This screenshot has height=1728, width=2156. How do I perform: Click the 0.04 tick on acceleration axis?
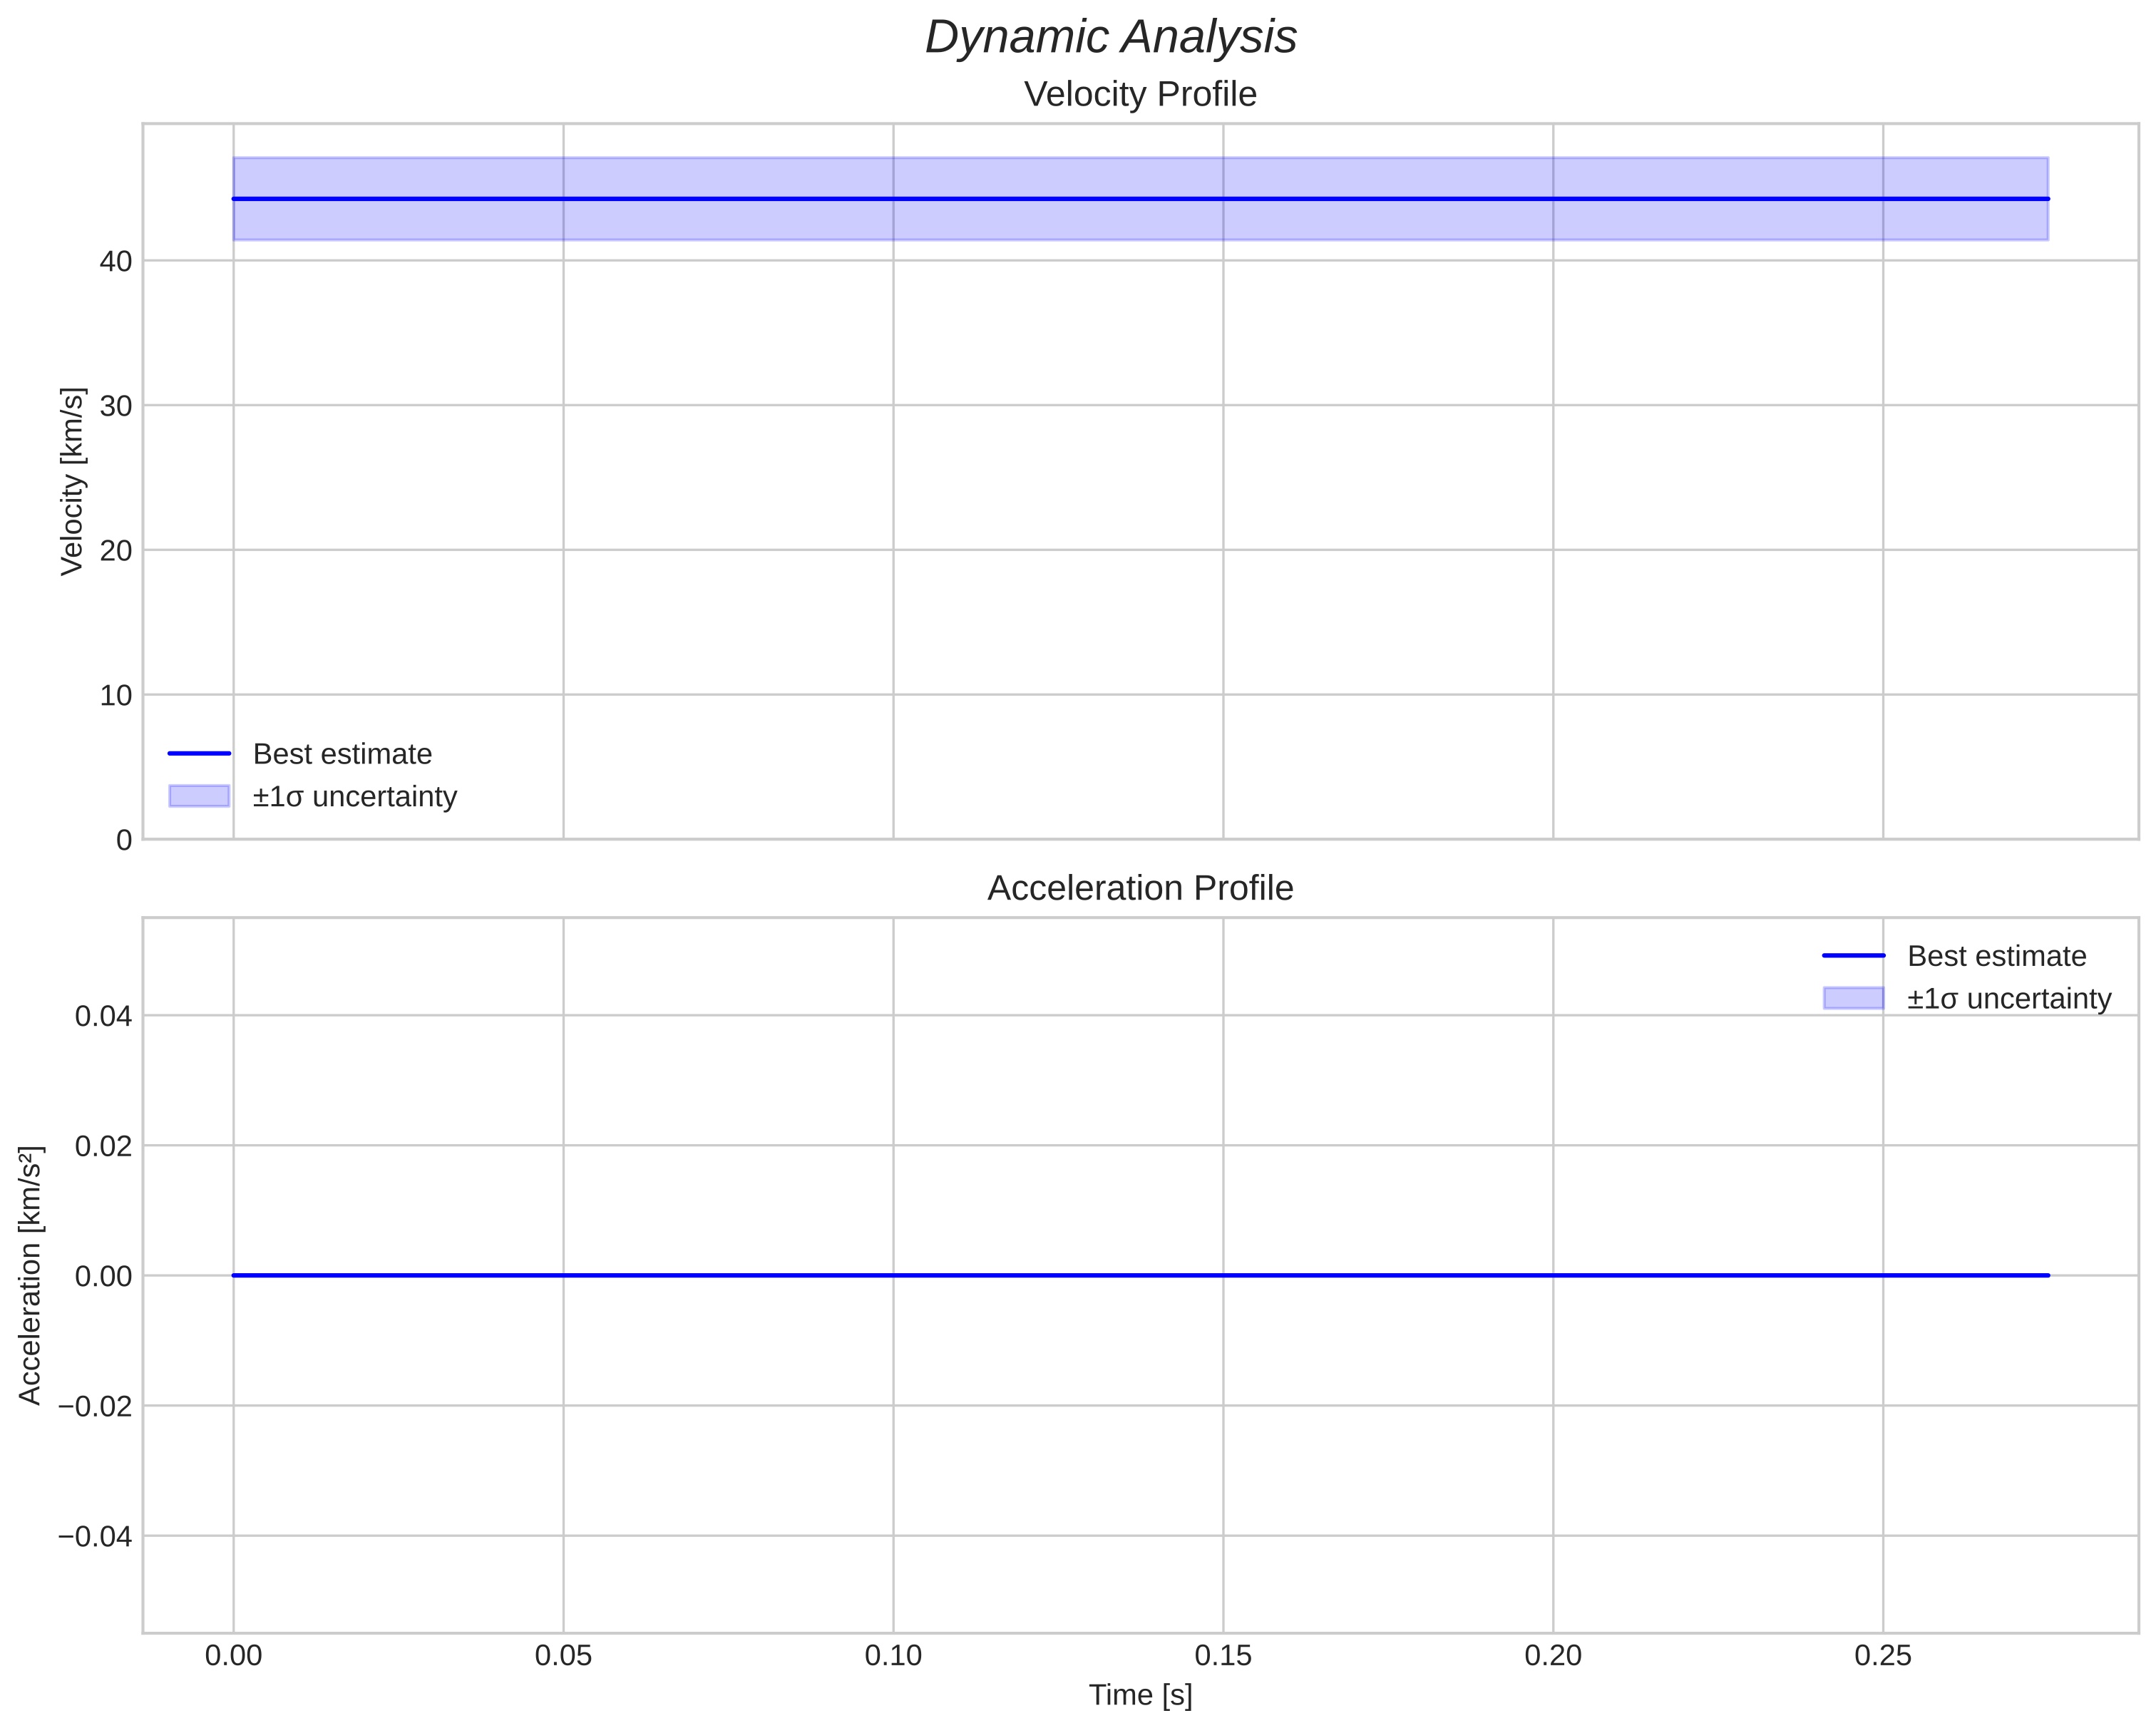[103, 1016]
